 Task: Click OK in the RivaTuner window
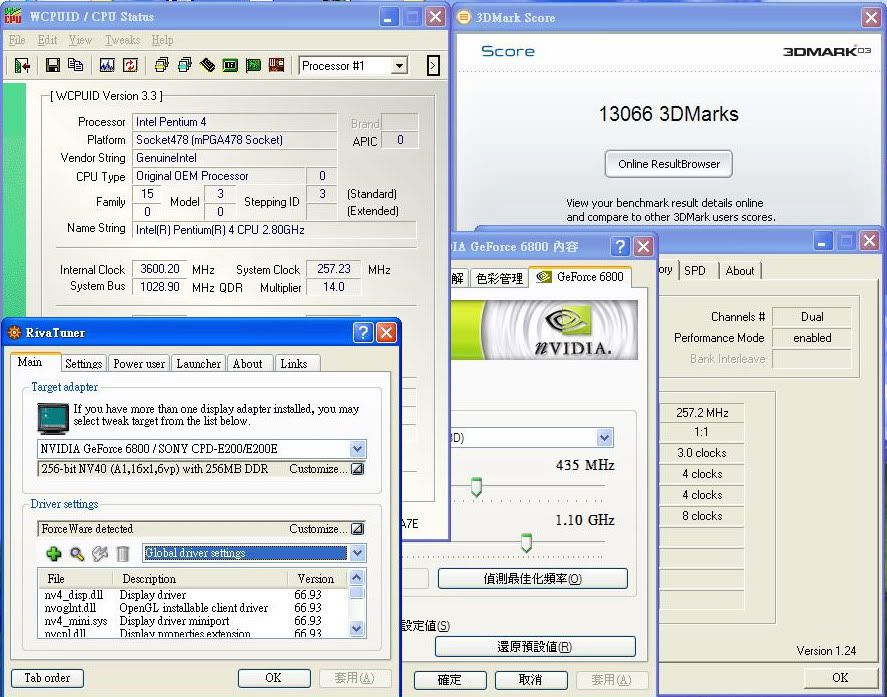point(274,678)
